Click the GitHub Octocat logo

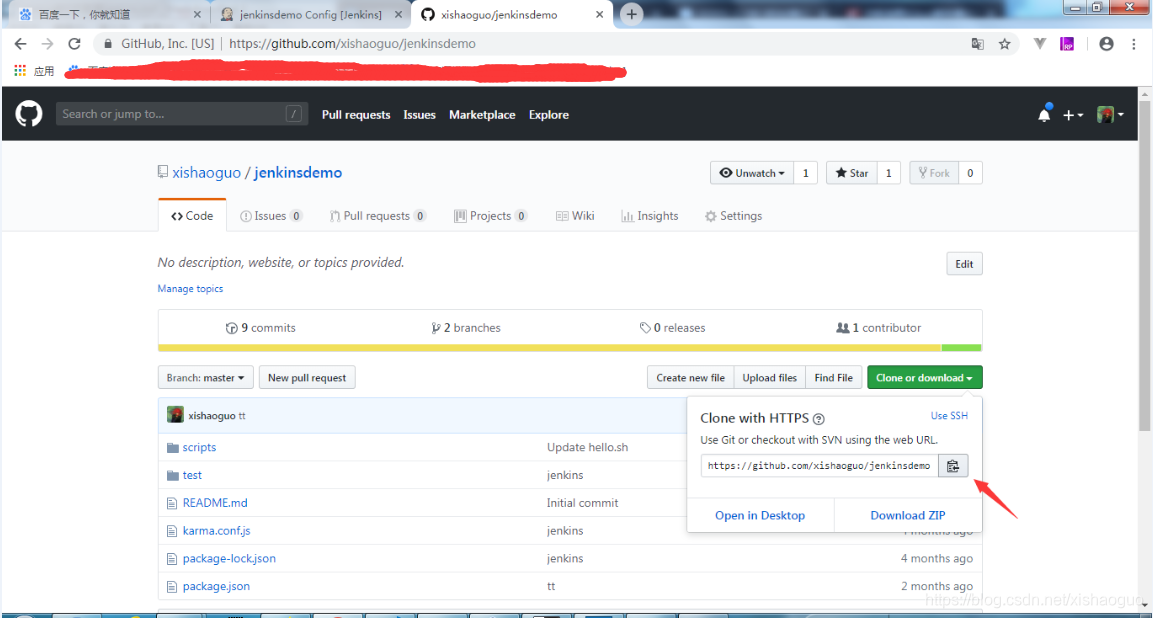[x=29, y=114]
